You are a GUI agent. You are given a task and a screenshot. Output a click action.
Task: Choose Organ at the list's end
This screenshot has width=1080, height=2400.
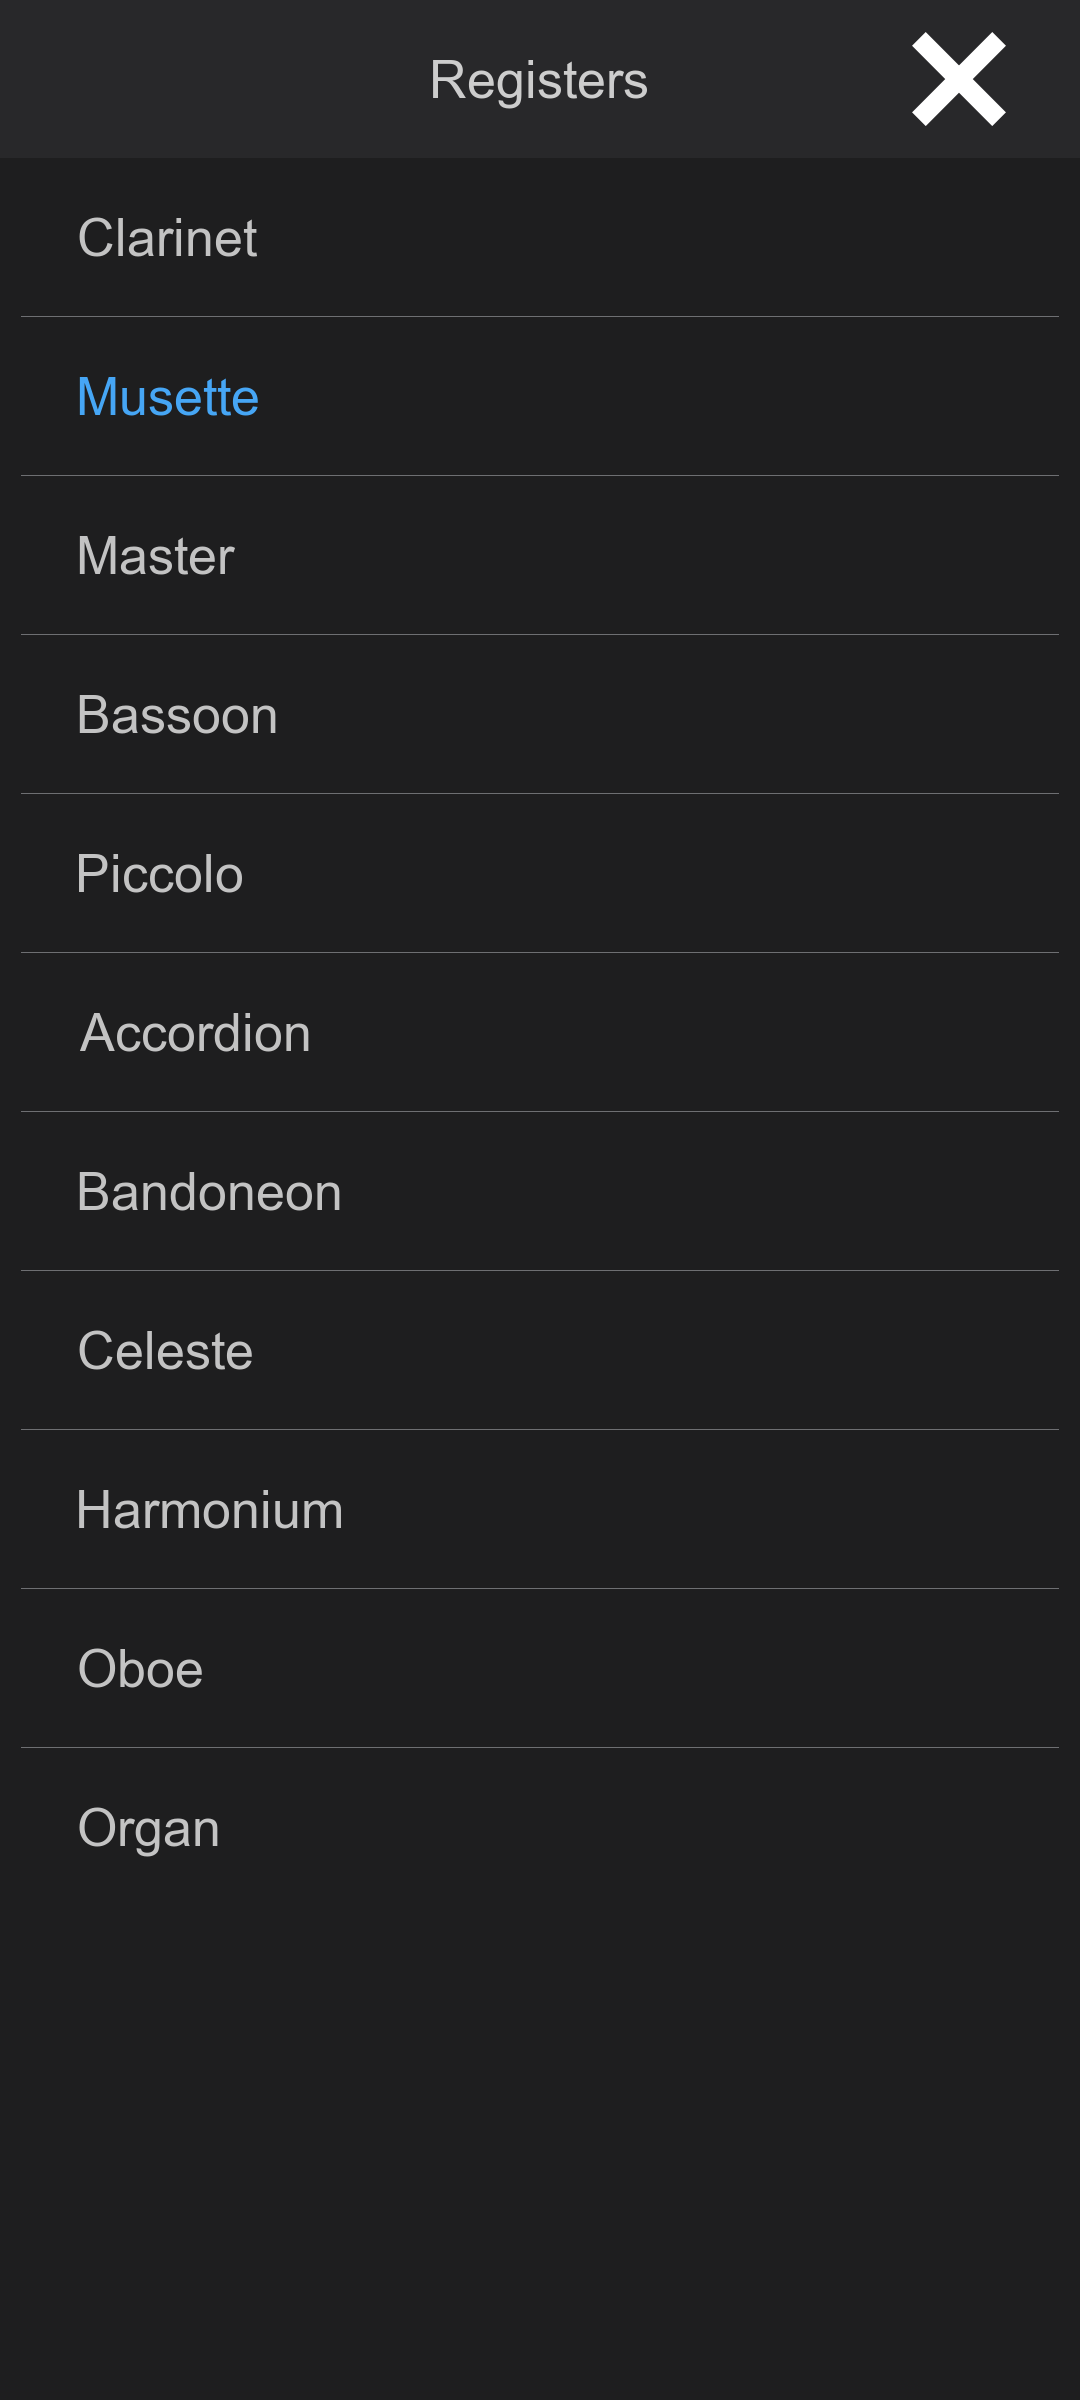[148, 1828]
